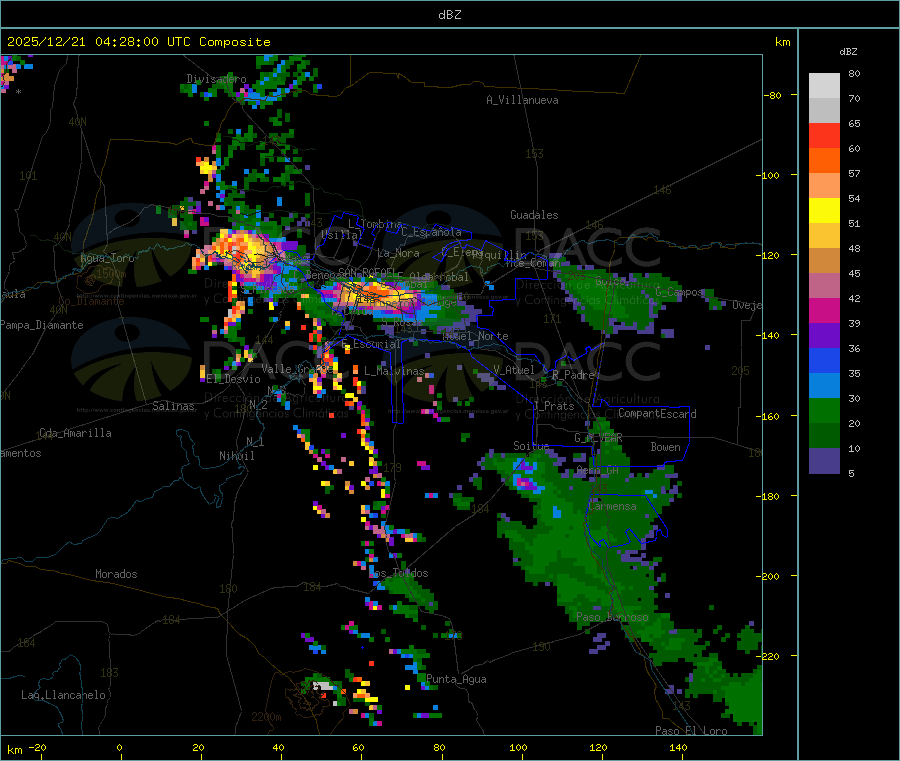Viewport: 900px width, 761px height.
Task: Click the Agua_Toro map label
Action: tap(107, 258)
